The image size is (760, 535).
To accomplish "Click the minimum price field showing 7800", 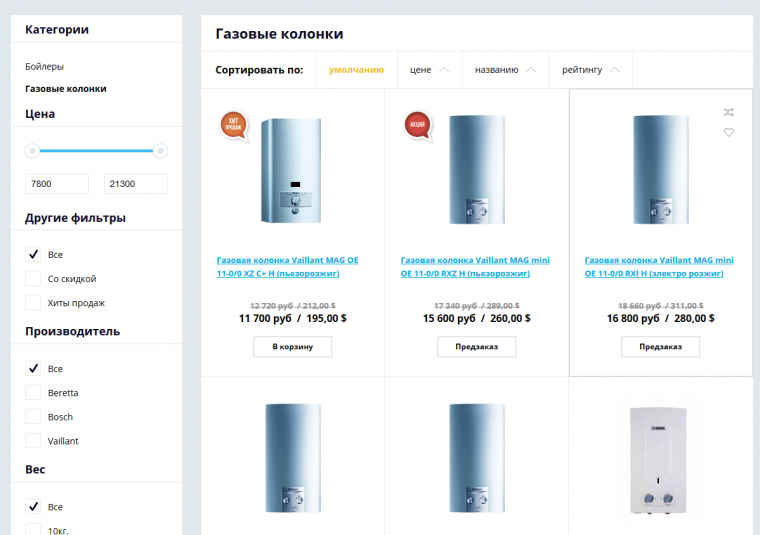I will tap(57, 184).
